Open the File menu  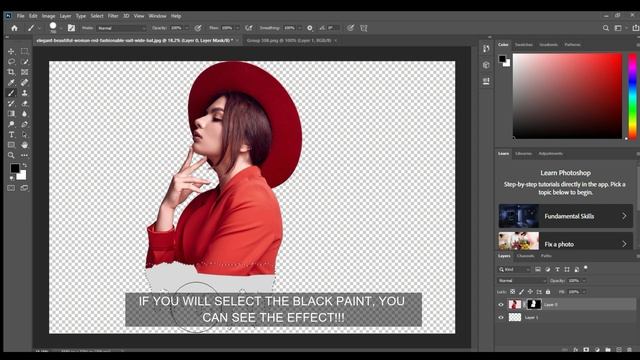20,16
